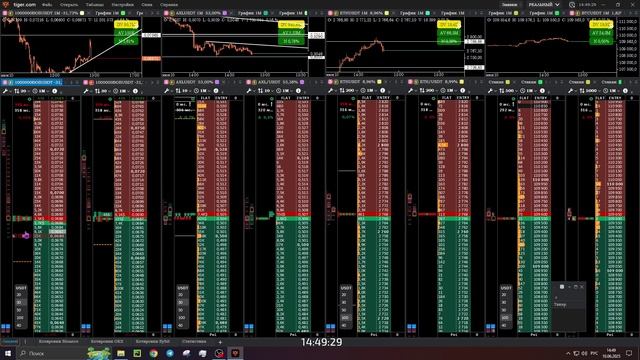Click yellow DV label on ETHUSDT chart
Screen dimensions: 640x360
pos(449,25)
